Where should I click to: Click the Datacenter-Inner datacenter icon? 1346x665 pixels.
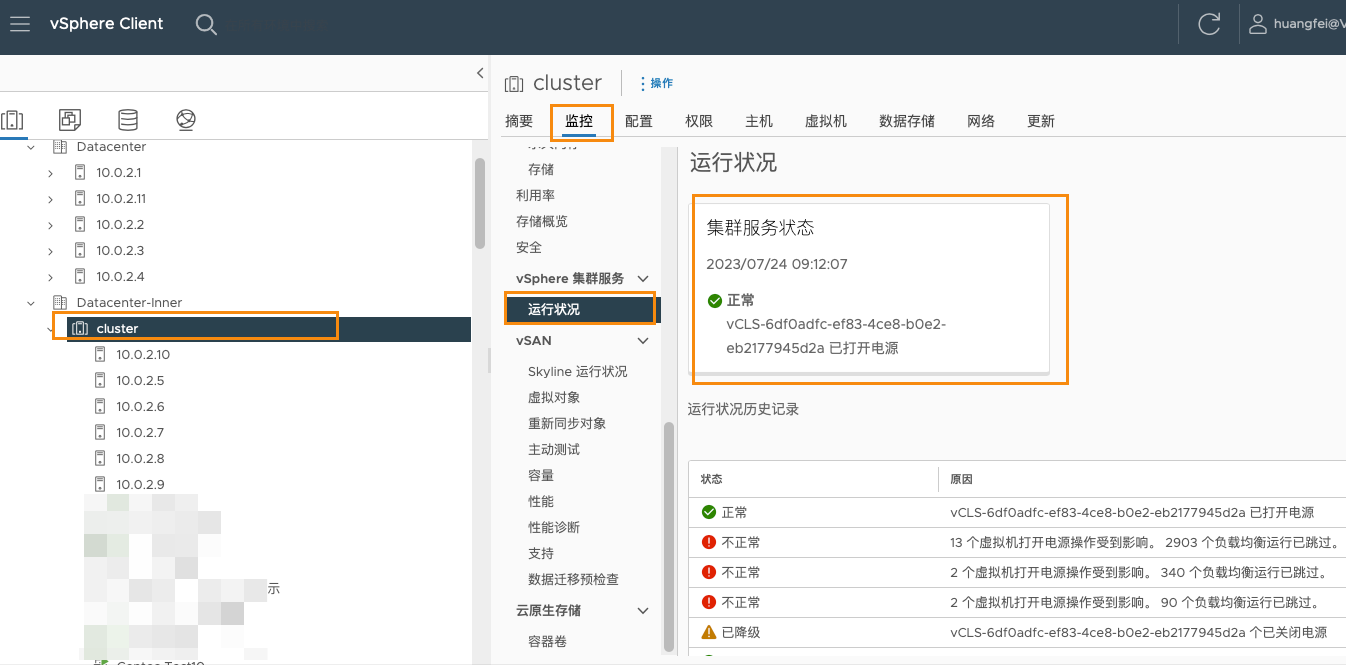point(59,303)
